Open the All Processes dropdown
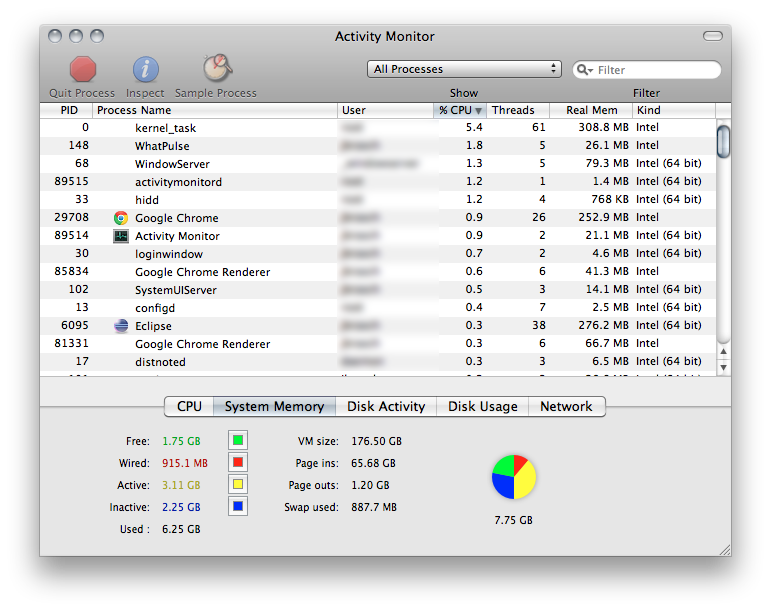 pos(464,69)
